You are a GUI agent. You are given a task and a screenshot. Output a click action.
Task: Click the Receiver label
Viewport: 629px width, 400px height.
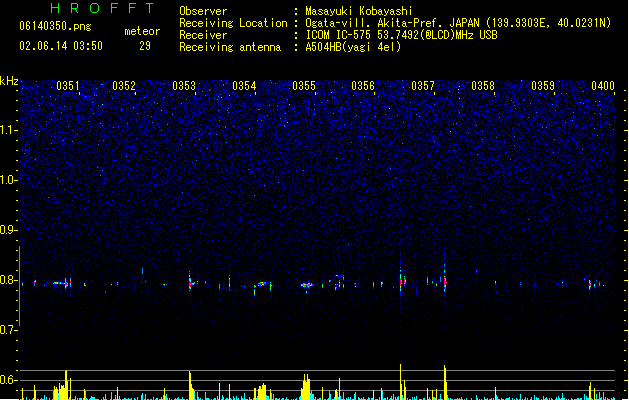(203, 35)
